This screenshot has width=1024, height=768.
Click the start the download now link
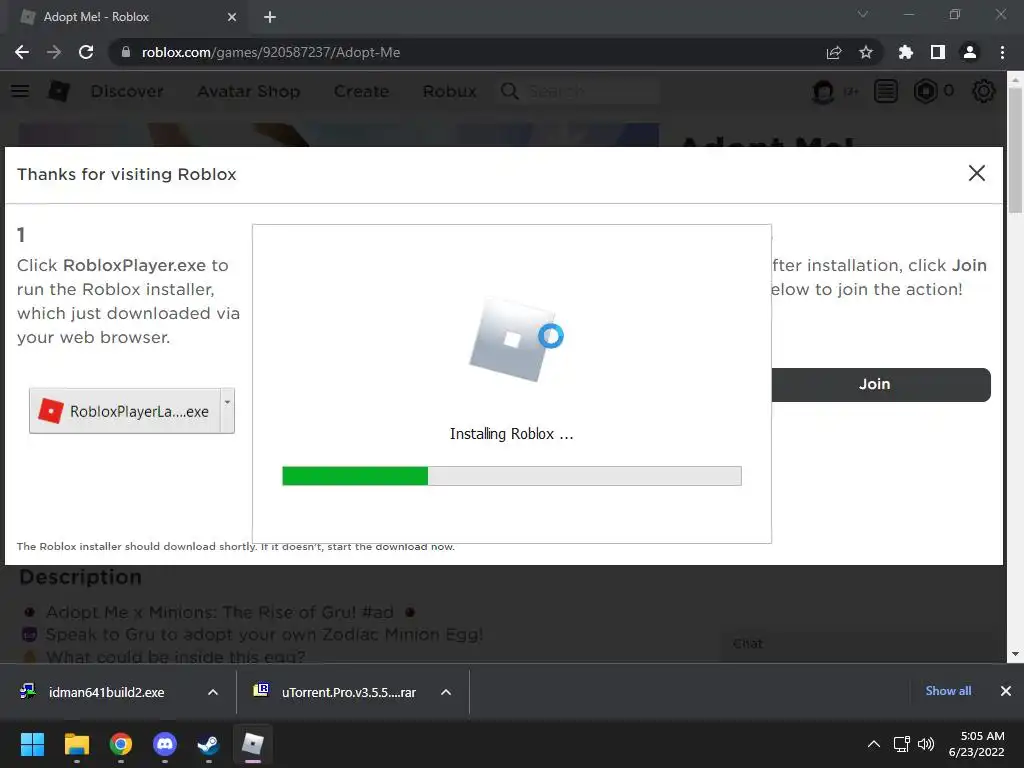[390, 547]
